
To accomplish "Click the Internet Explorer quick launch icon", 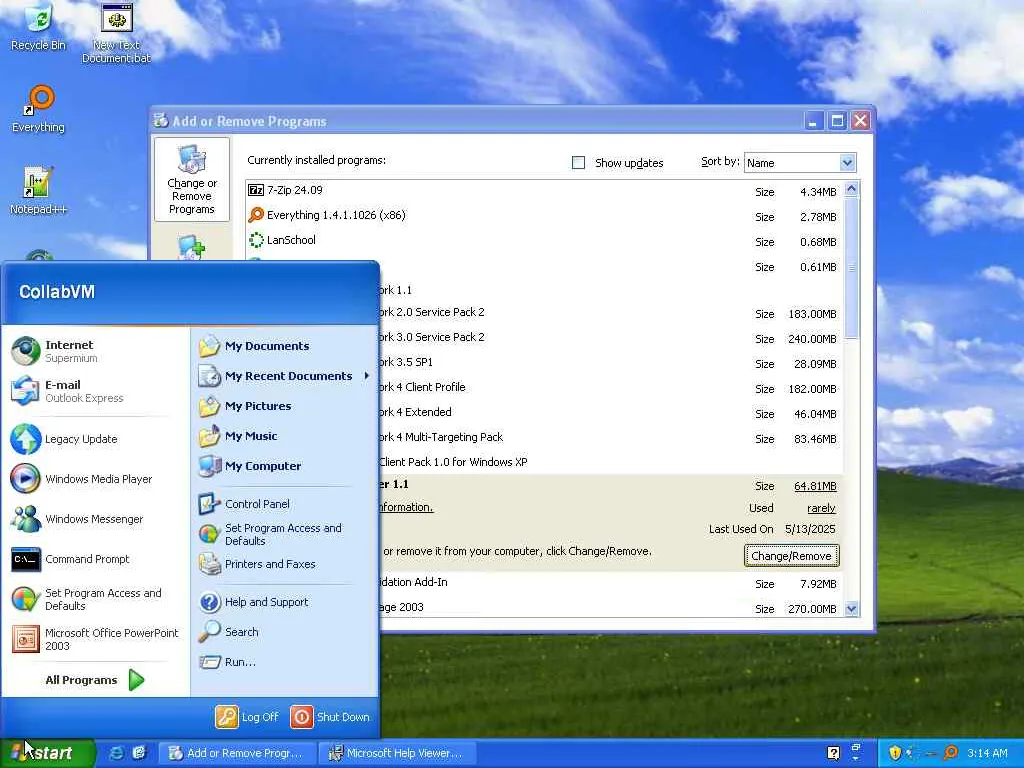I will coord(116,753).
